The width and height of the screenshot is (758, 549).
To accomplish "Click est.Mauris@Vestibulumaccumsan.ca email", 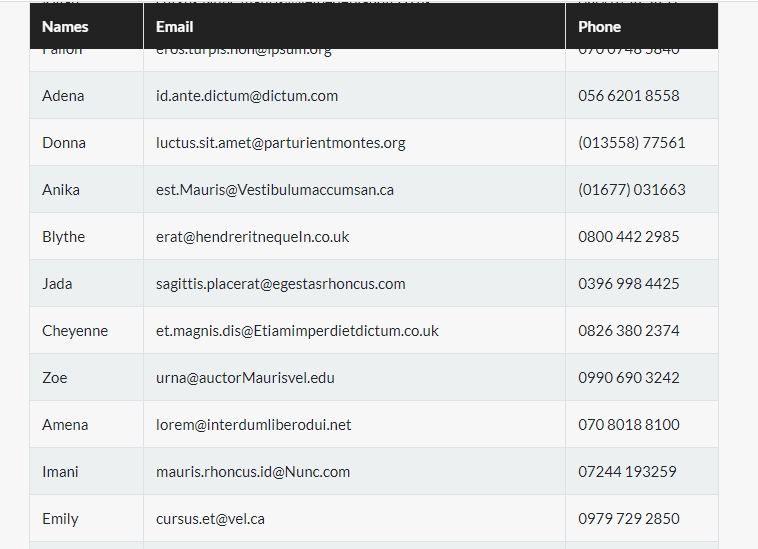I will click(275, 189).
